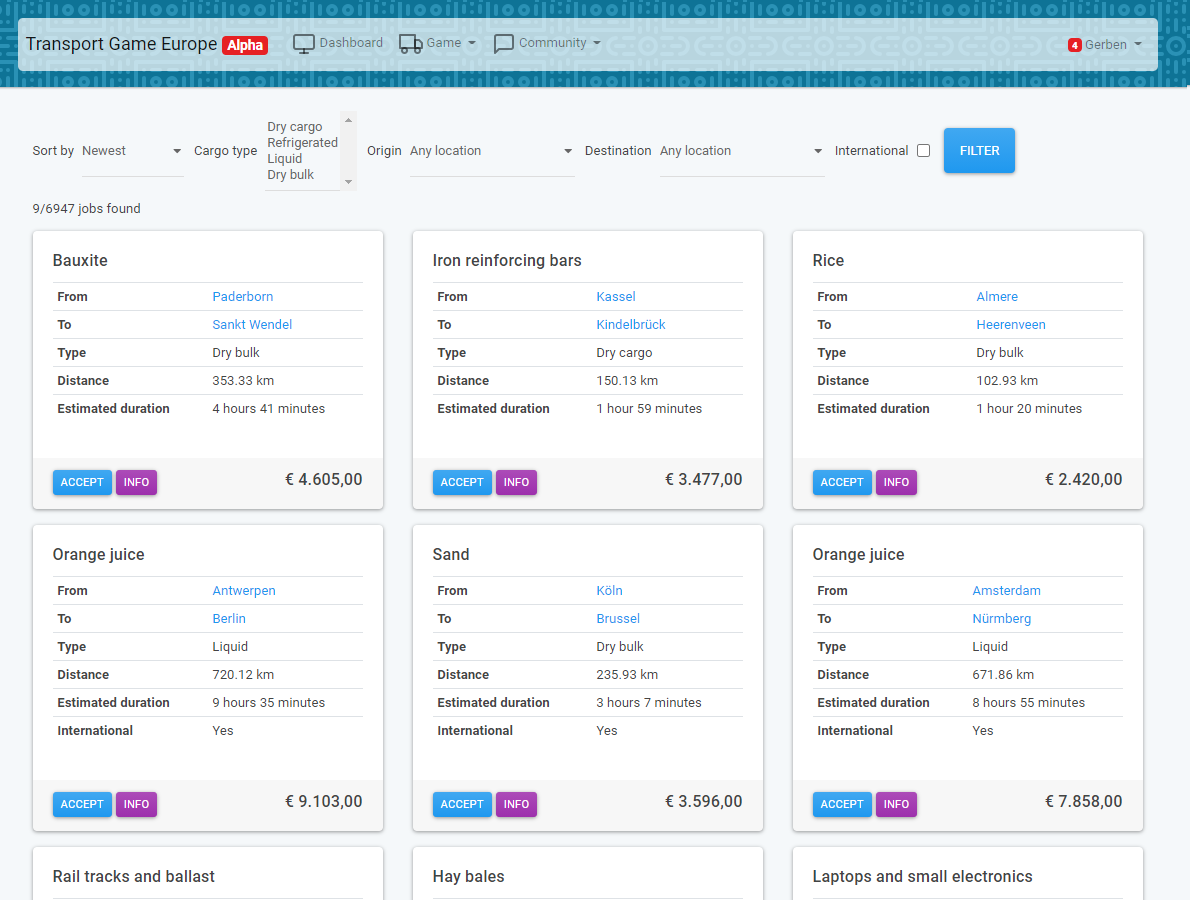1190x900 pixels.
Task: Open the Köln location link
Action: tap(609, 590)
